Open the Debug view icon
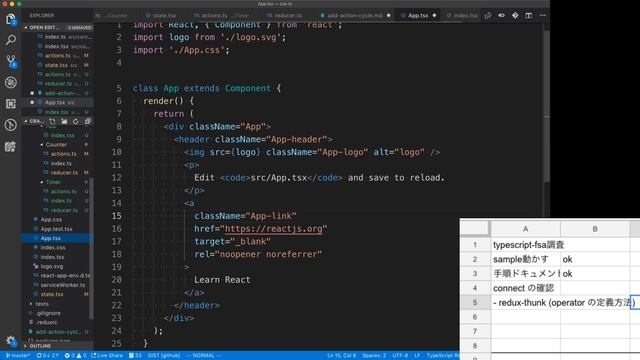The image size is (640, 360). (11, 82)
